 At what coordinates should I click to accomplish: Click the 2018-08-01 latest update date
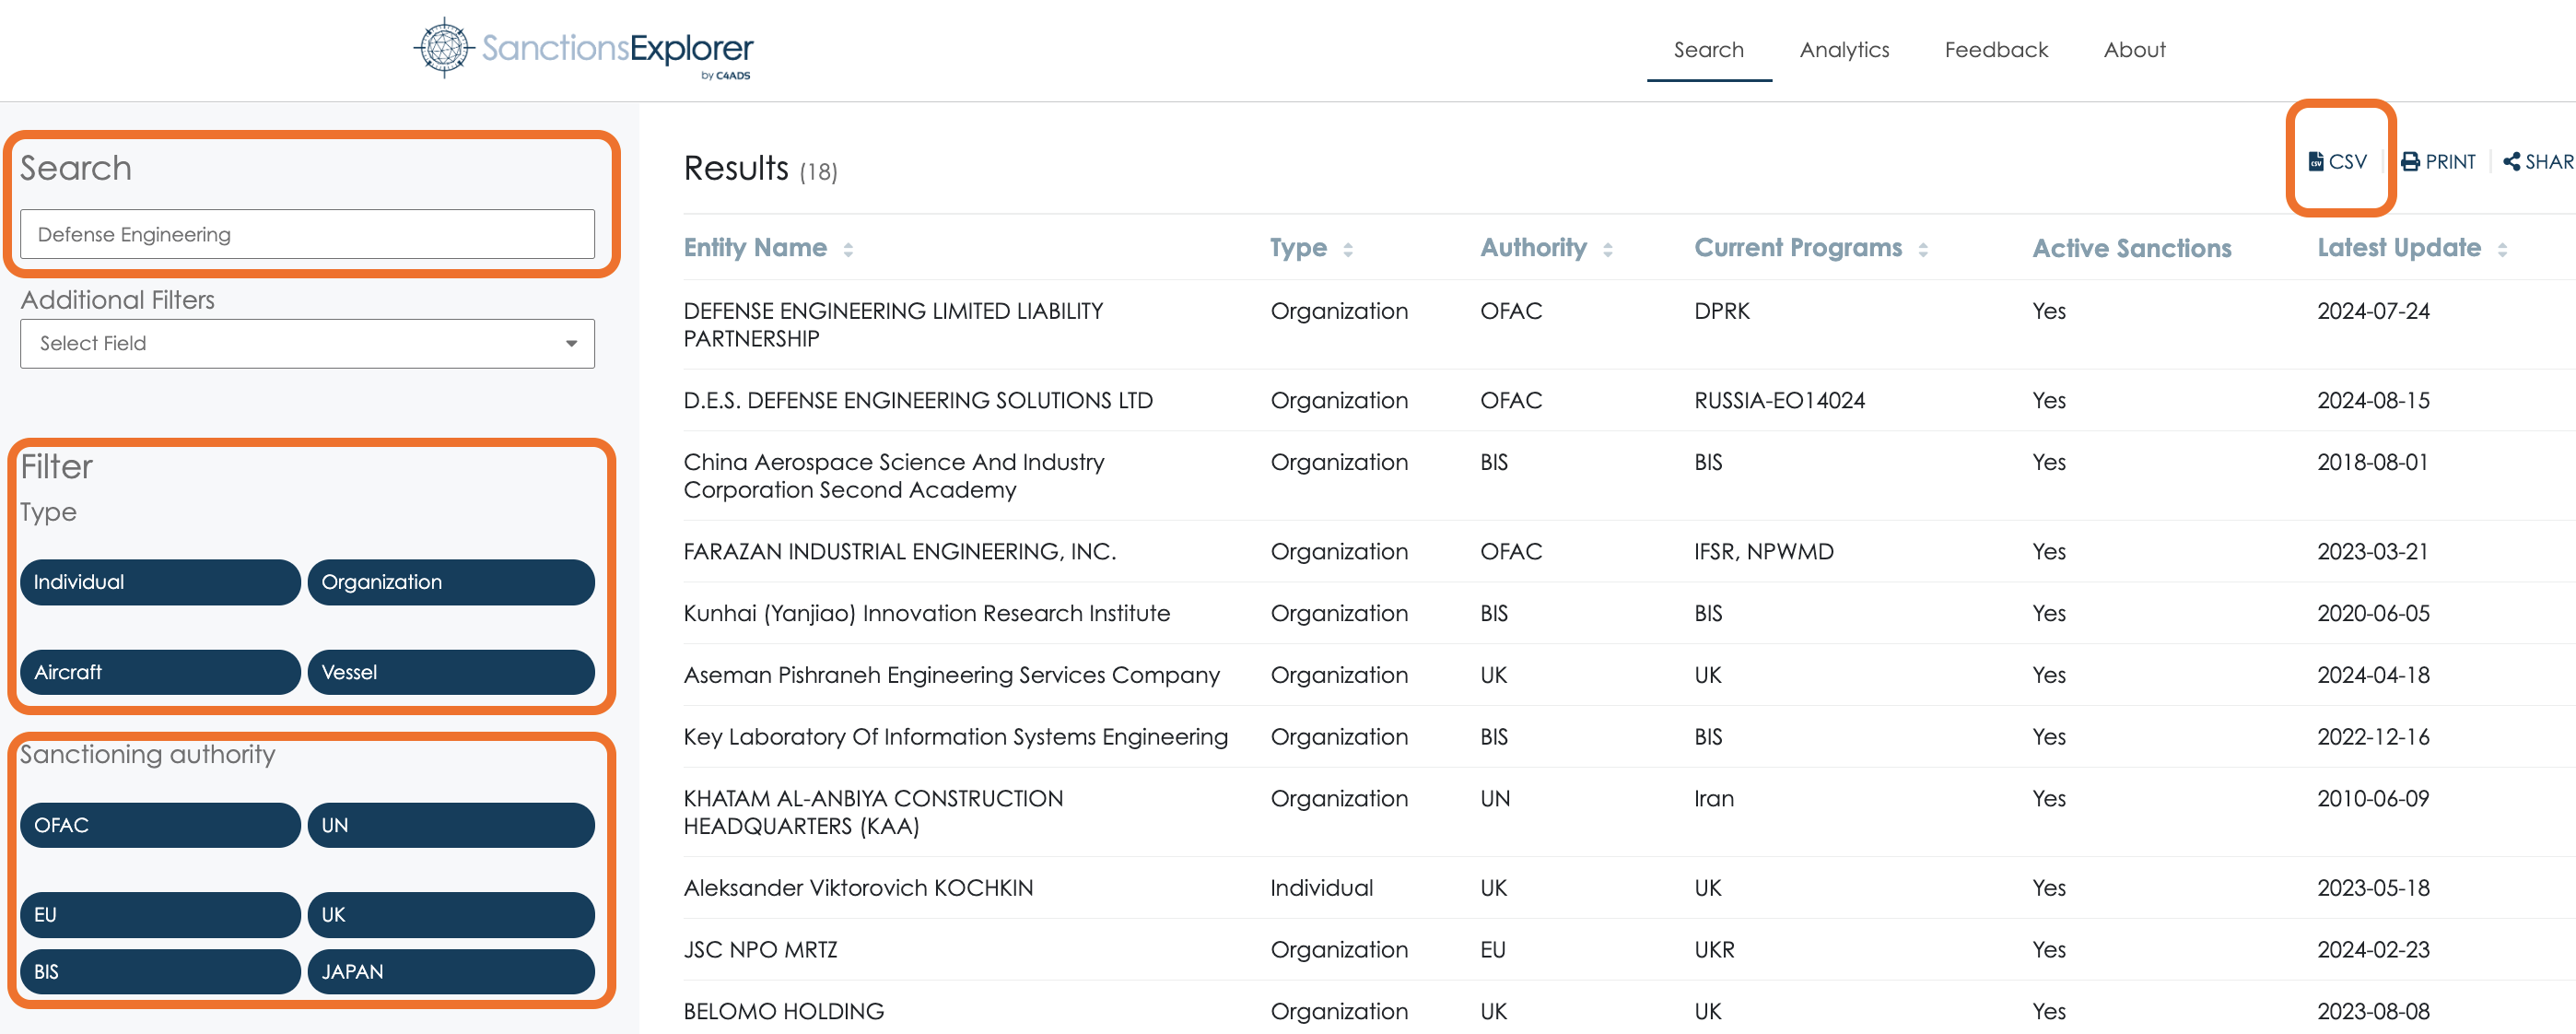(2373, 462)
